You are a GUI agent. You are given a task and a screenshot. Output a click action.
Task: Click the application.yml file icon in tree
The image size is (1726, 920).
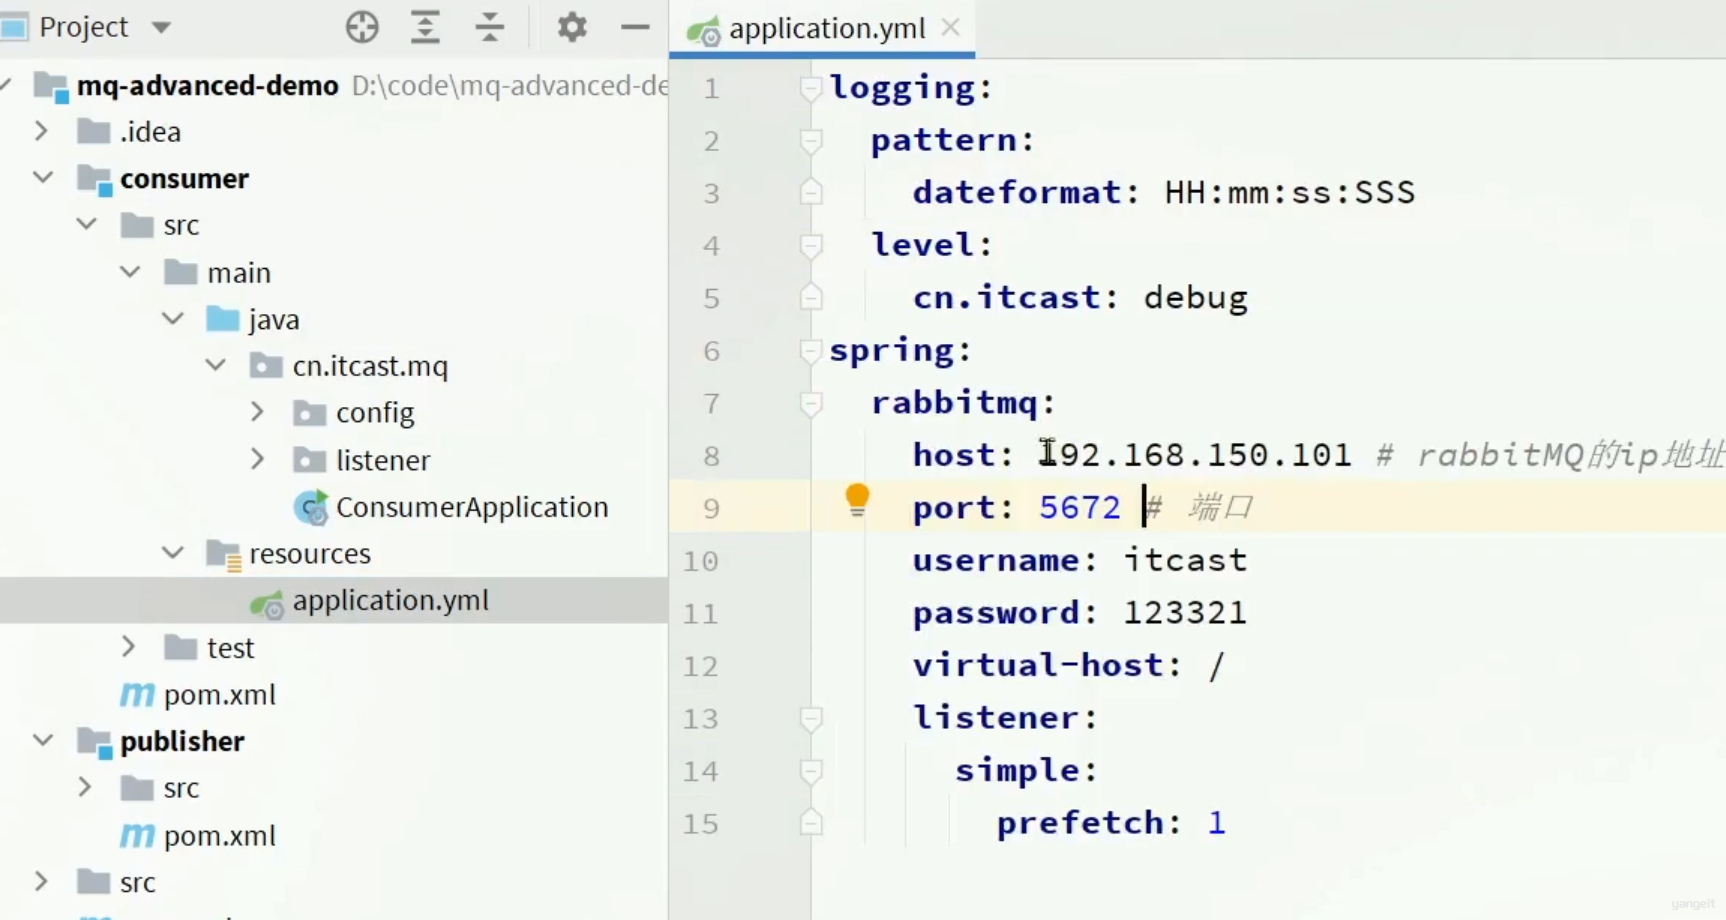(267, 603)
